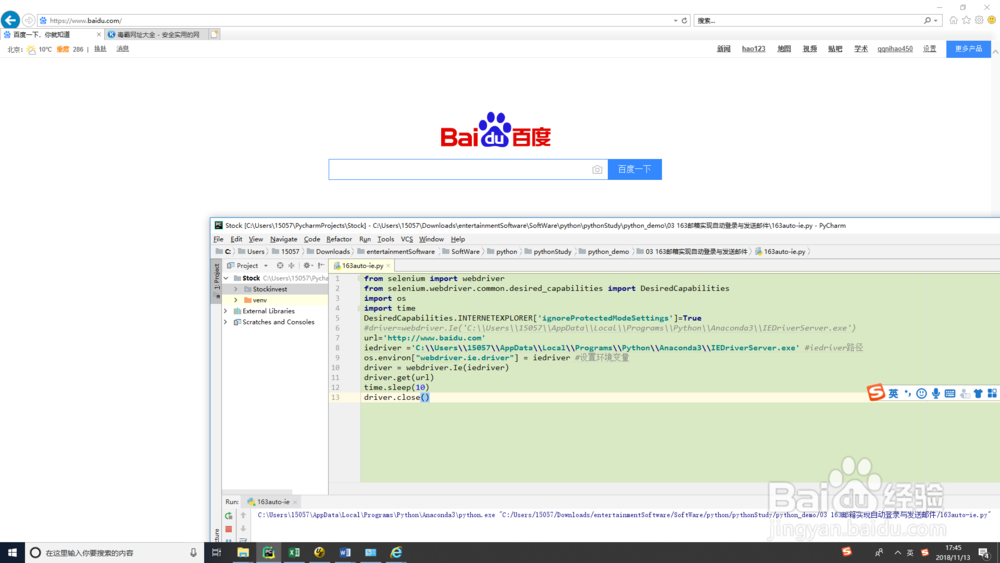Image resolution: width=1000 pixels, height=563 pixels.
Task: Rerun 163auto-ie in Run panel
Action: pyautogui.click(x=228, y=516)
